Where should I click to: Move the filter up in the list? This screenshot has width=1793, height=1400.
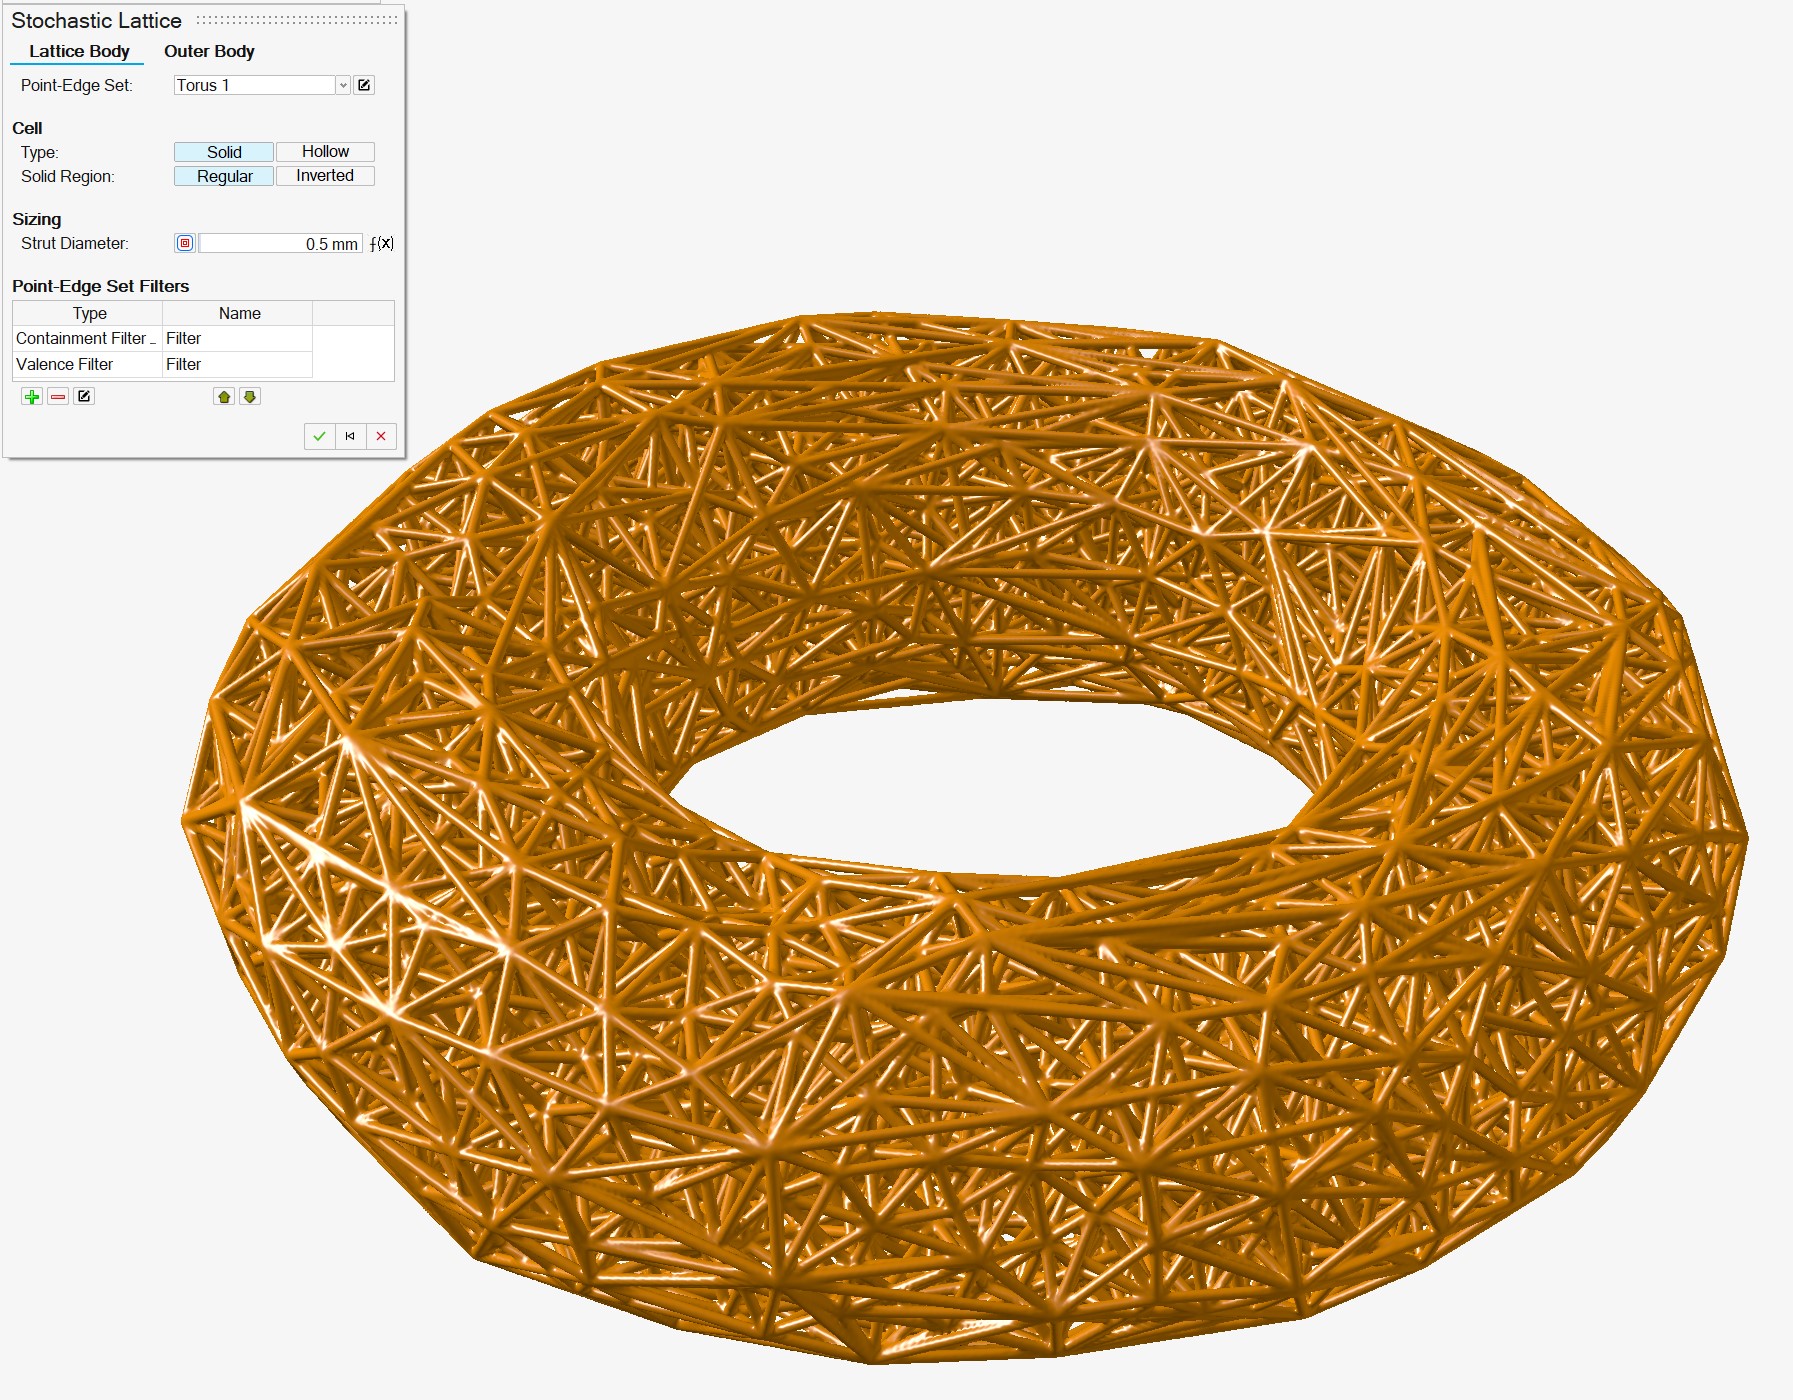[224, 397]
